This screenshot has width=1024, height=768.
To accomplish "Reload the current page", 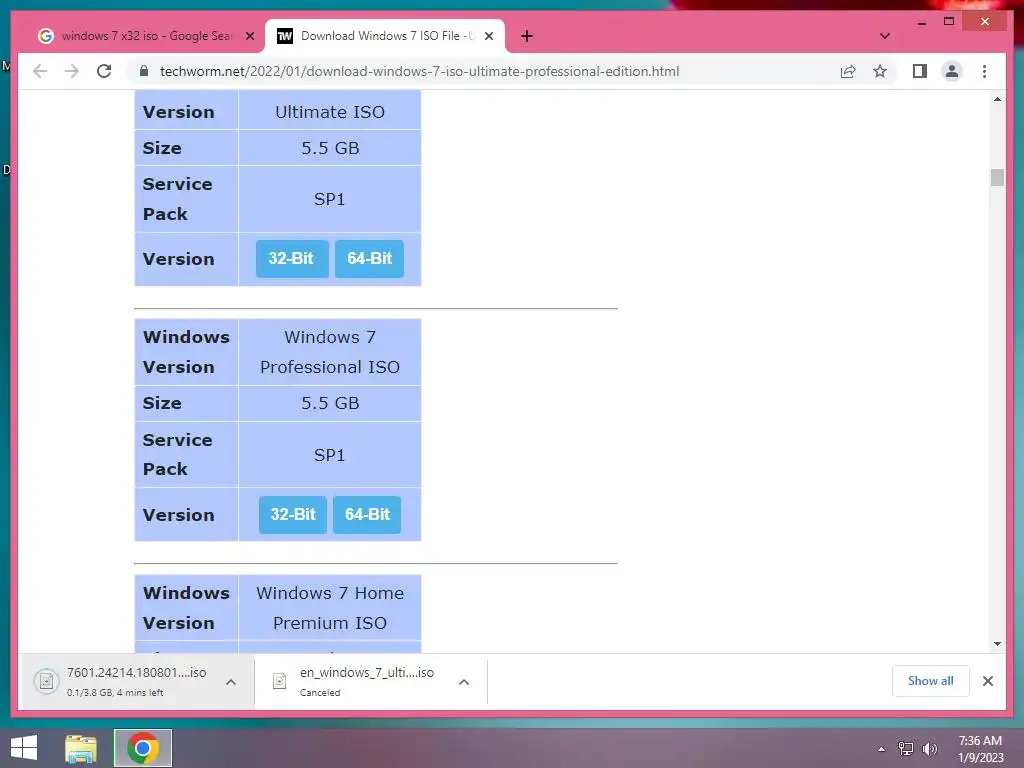I will pos(104,71).
